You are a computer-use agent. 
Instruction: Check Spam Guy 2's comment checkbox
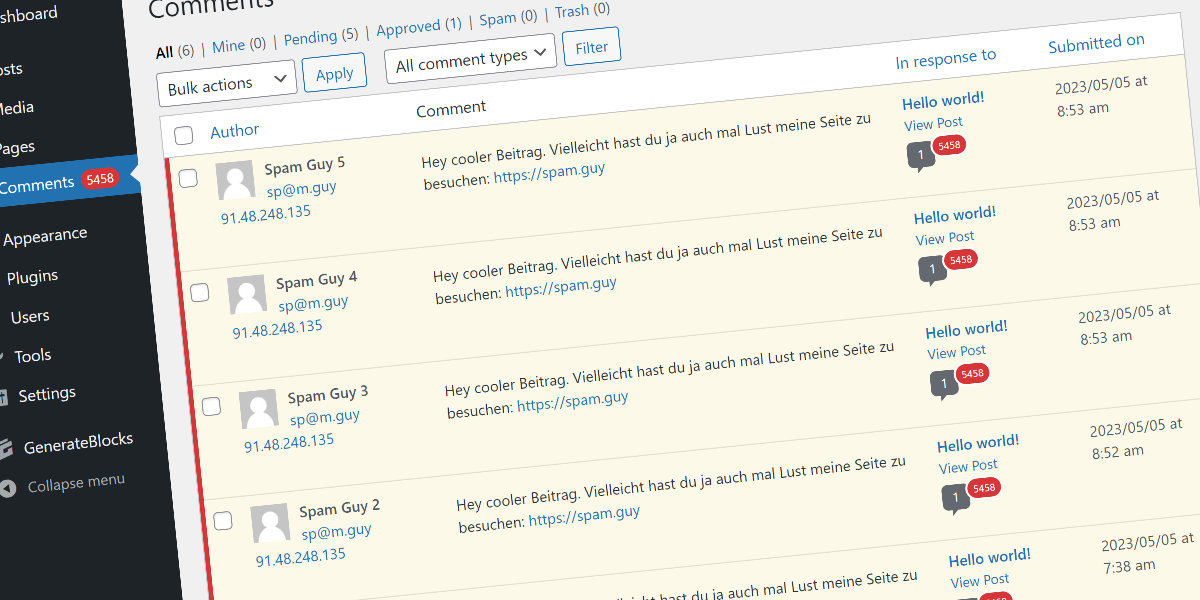(x=224, y=520)
